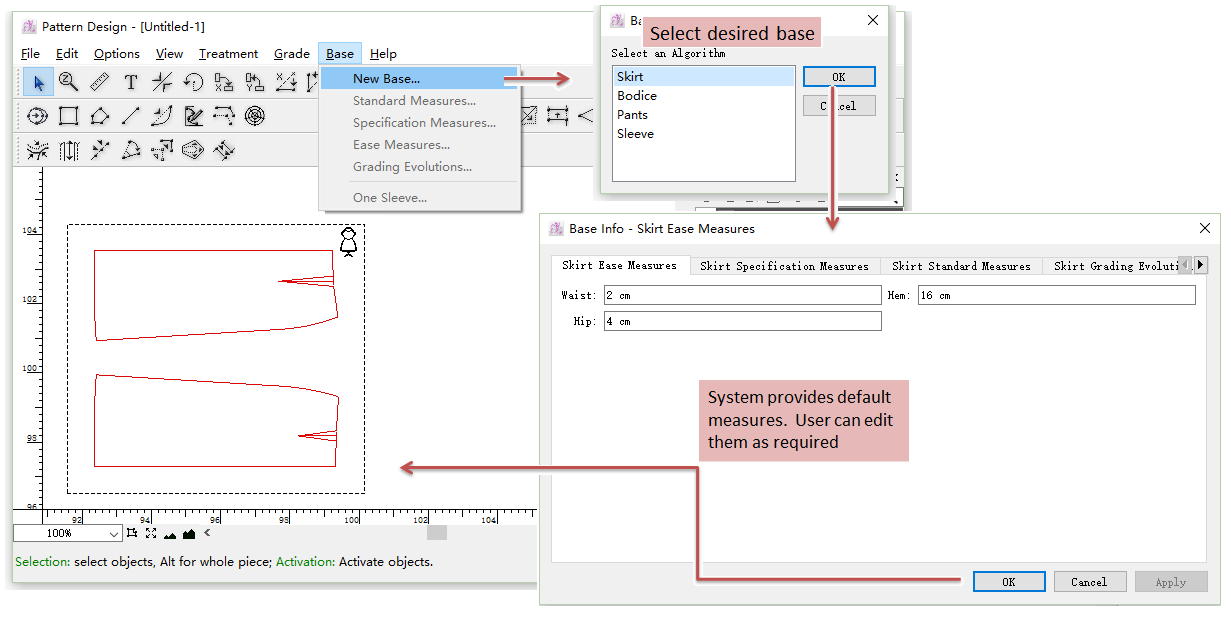Screen dimensions: 1231x619
Task: Choose the text T tool
Action: pyautogui.click(x=130, y=82)
